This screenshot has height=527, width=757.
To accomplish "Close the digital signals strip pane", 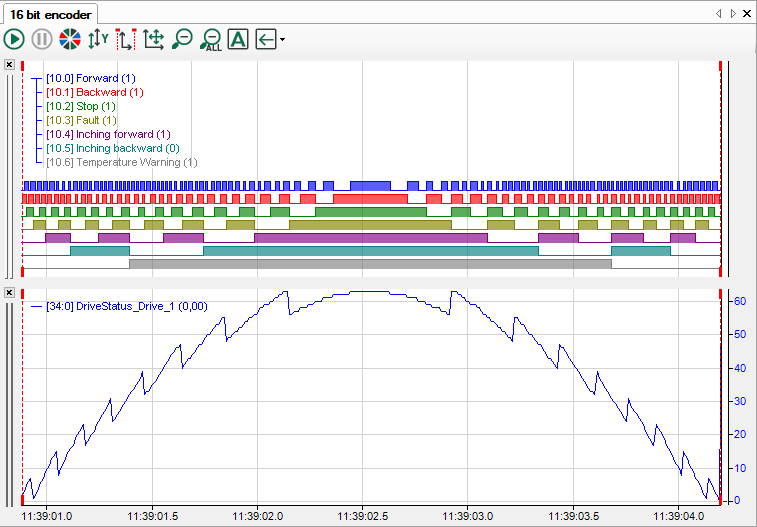I will [8, 65].
